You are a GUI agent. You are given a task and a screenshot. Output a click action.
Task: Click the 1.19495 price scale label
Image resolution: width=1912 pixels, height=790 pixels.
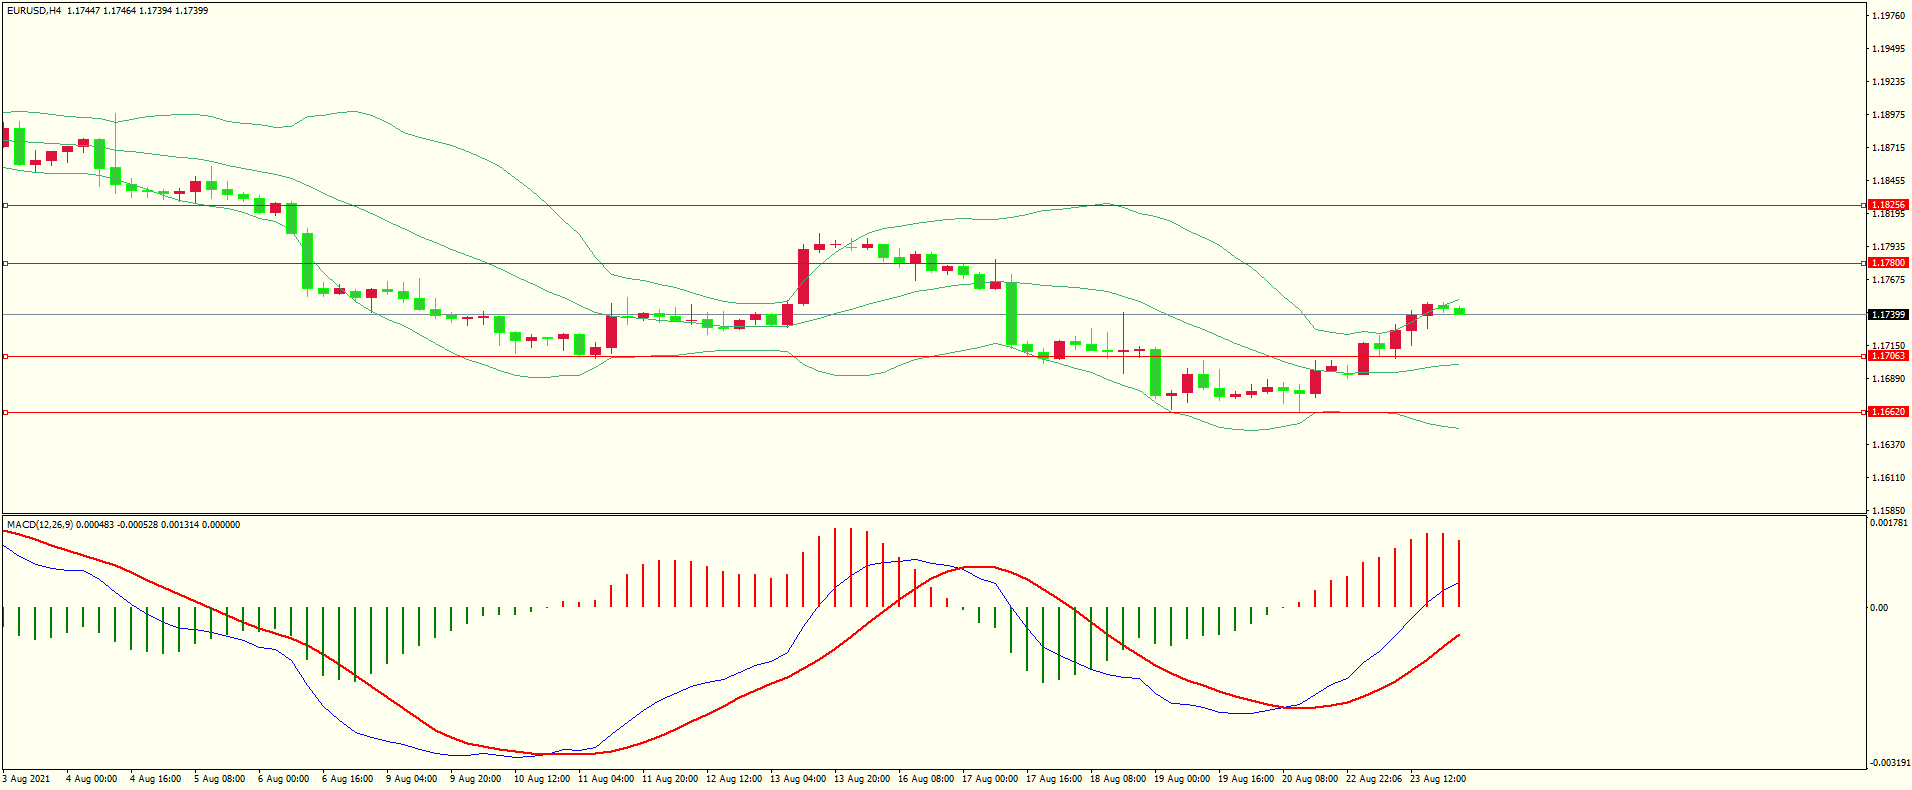point(1888,49)
